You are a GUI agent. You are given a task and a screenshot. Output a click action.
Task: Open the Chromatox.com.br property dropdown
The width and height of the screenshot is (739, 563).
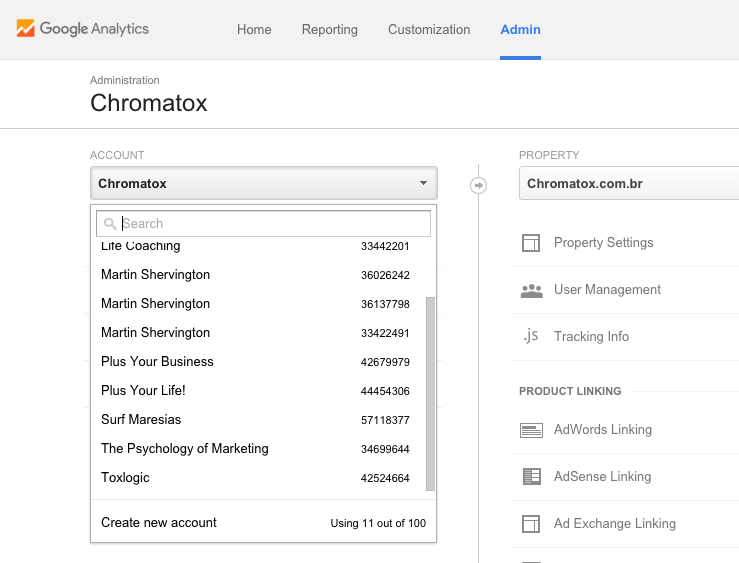(629, 183)
